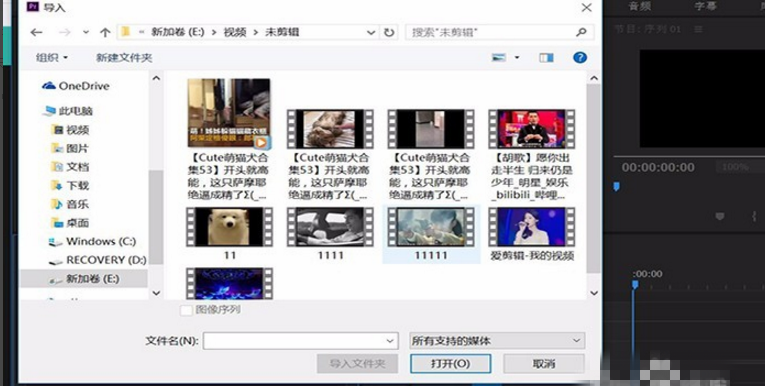Open the 音乐 folder in sidebar

pyautogui.click(x=71, y=204)
